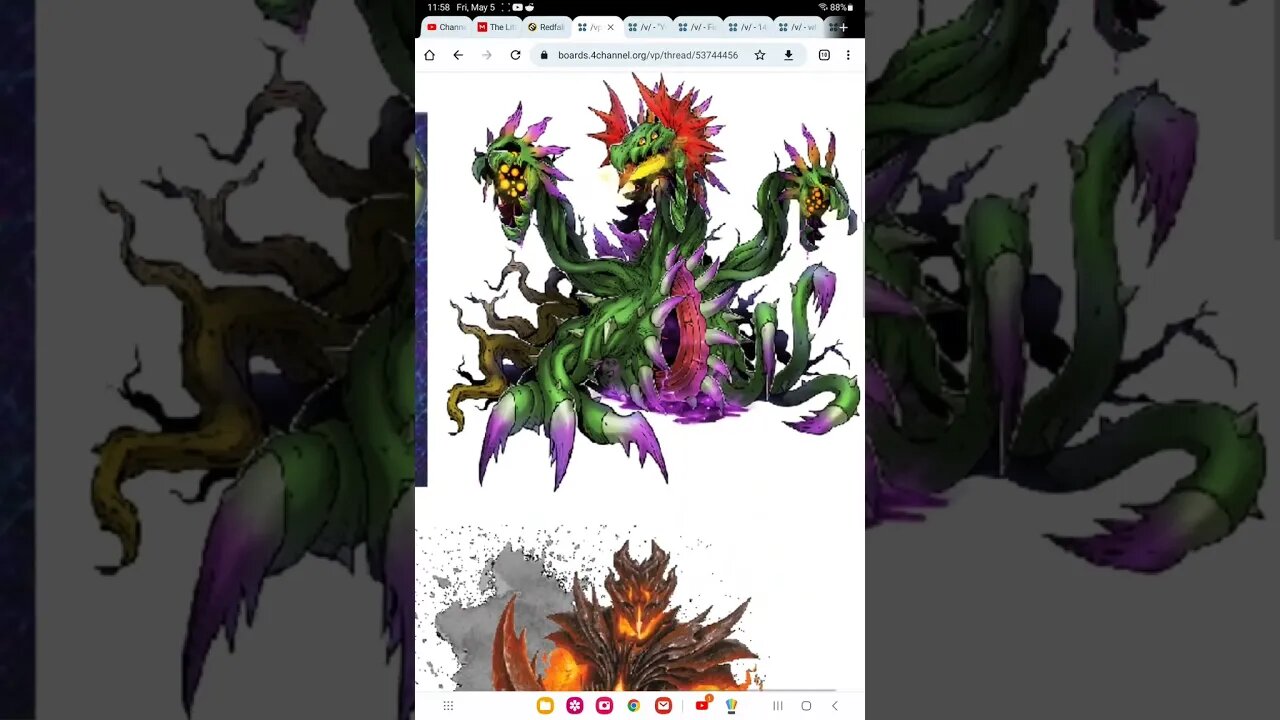The height and width of the screenshot is (720, 1280).
Task: Tap the Android back button
Action: [835, 706]
